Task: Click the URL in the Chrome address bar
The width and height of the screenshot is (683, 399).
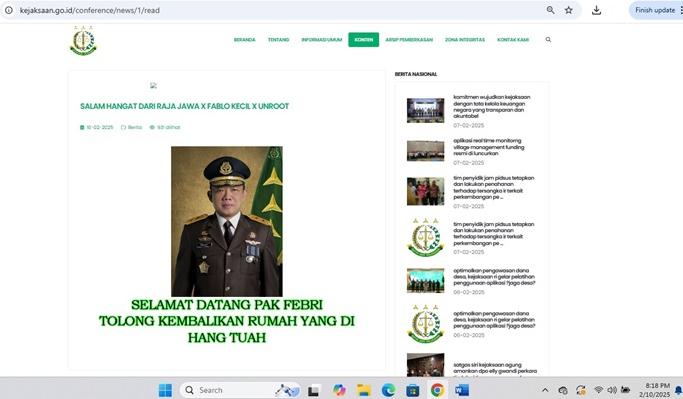Action: pyautogui.click(x=90, y=10)
